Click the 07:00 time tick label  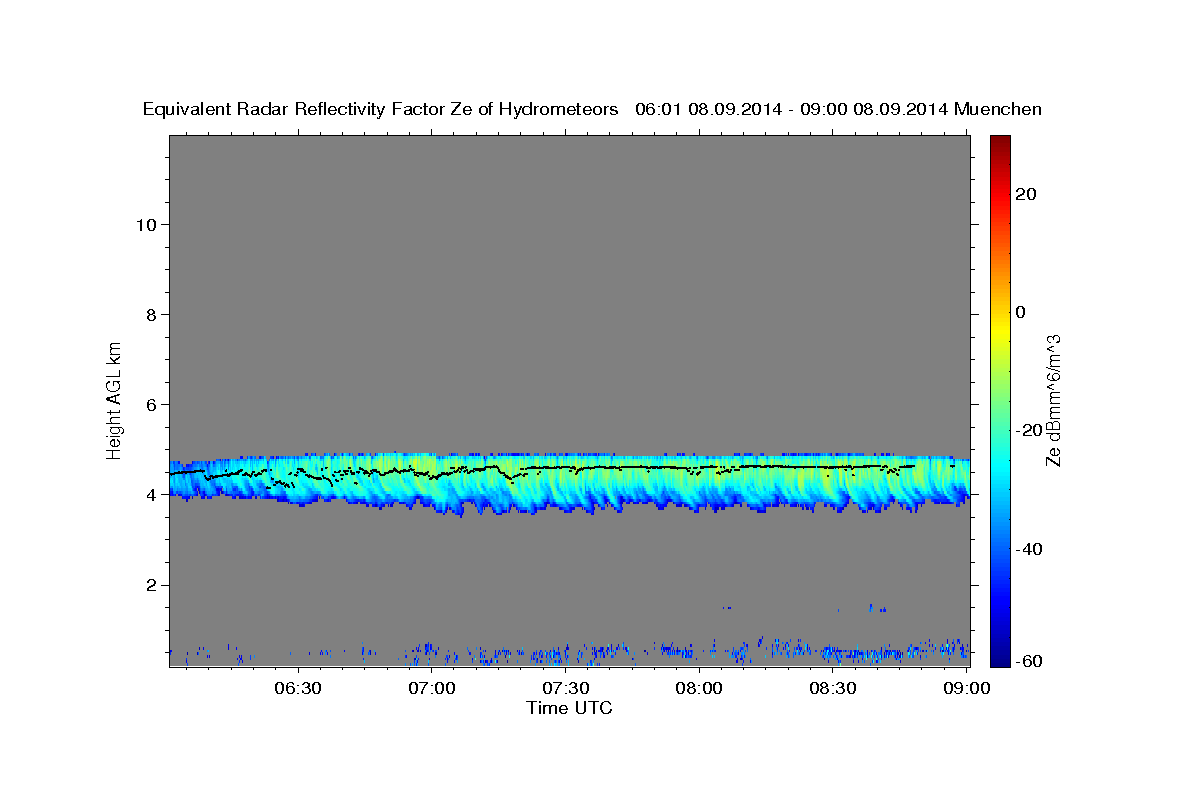(x=432, y=689)
